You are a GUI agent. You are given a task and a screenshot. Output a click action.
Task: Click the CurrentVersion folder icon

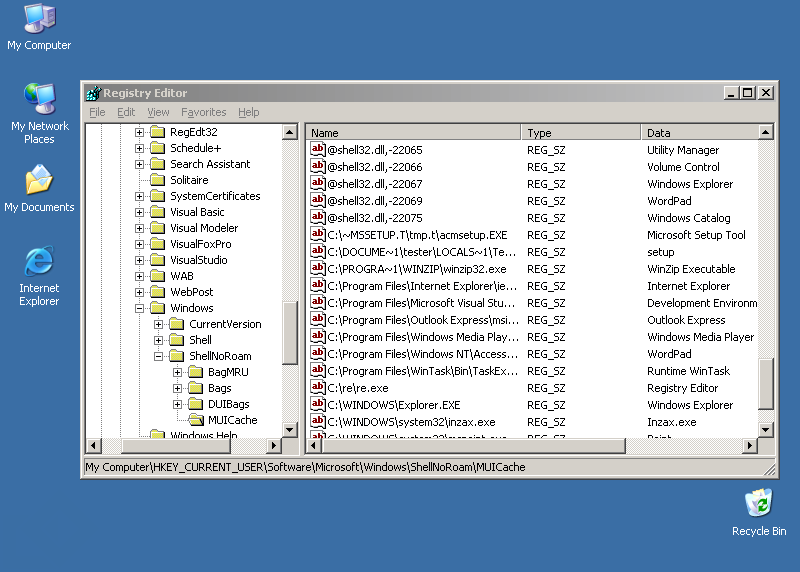tap(177, 324)
